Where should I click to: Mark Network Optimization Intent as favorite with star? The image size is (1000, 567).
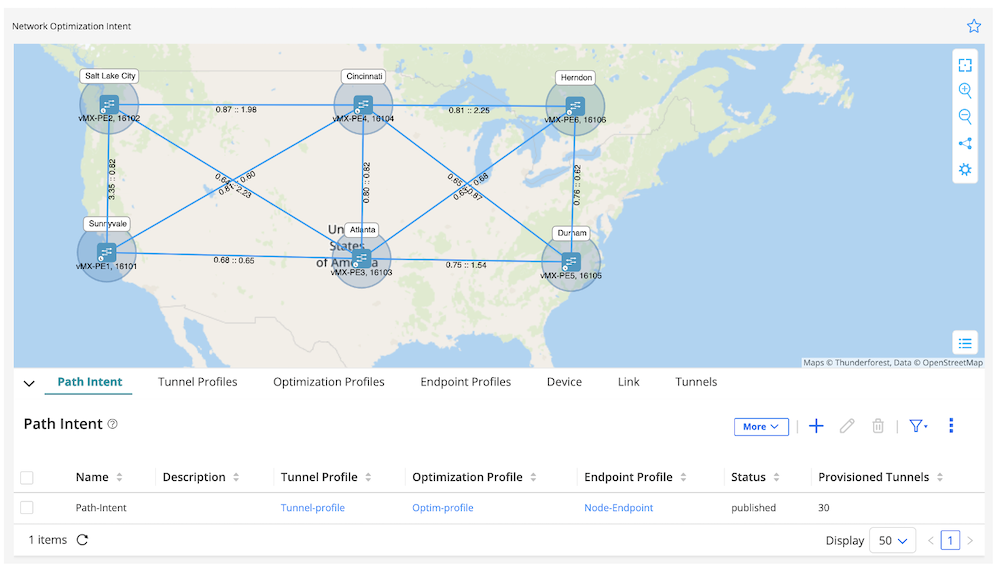(973, 26)
